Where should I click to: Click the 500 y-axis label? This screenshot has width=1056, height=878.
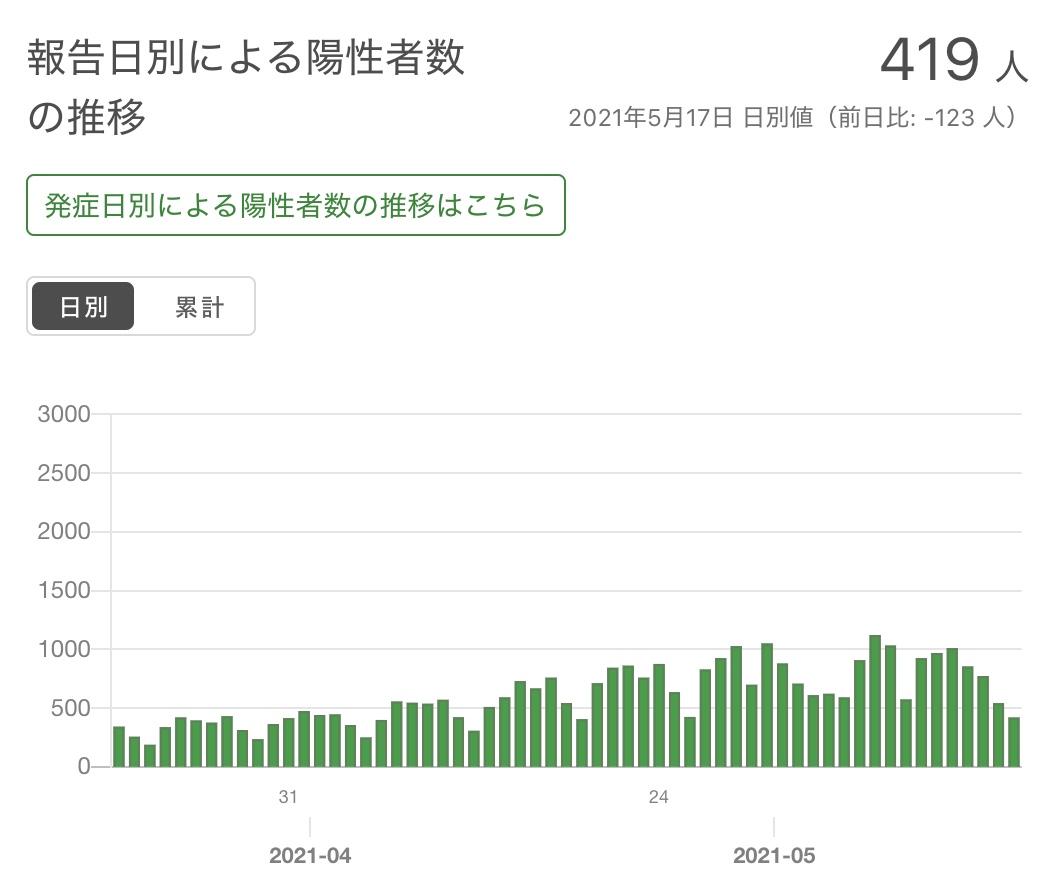(x=70, y=708)
